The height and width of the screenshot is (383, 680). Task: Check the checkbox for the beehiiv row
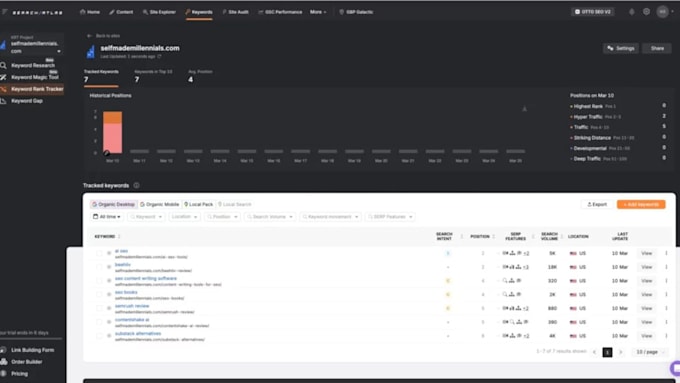pos(99,267)
